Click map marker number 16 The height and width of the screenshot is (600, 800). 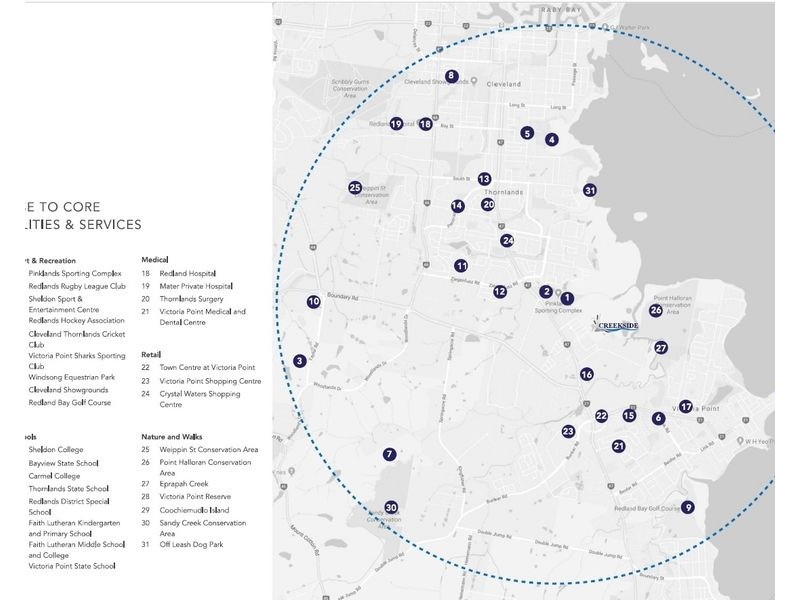[x=587, y=374]
